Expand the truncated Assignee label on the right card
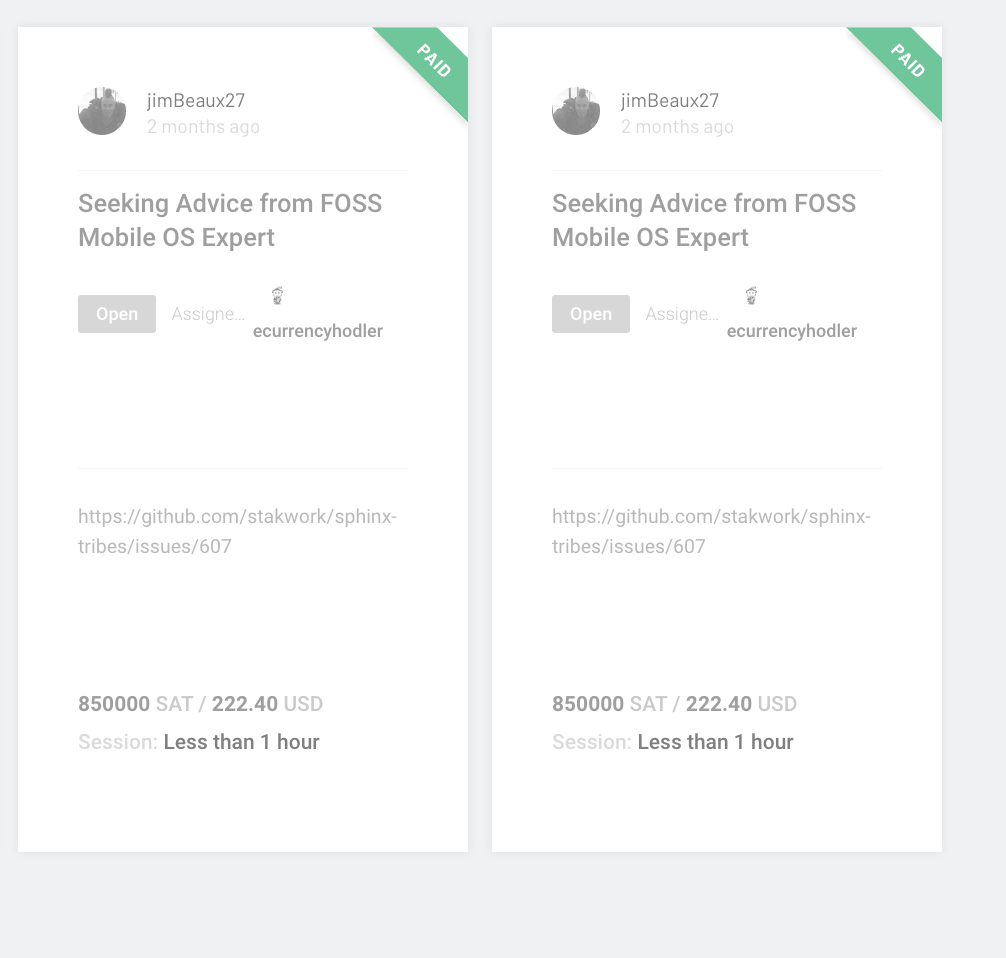The image size is (1006, 958). (682, 313)
